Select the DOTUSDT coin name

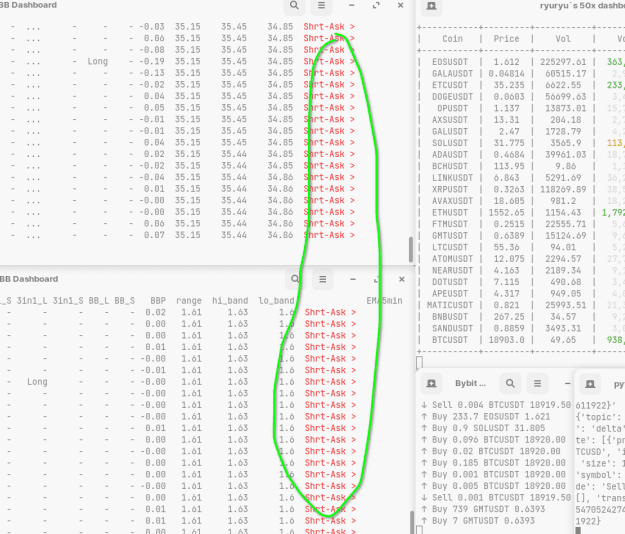(452, 282)
